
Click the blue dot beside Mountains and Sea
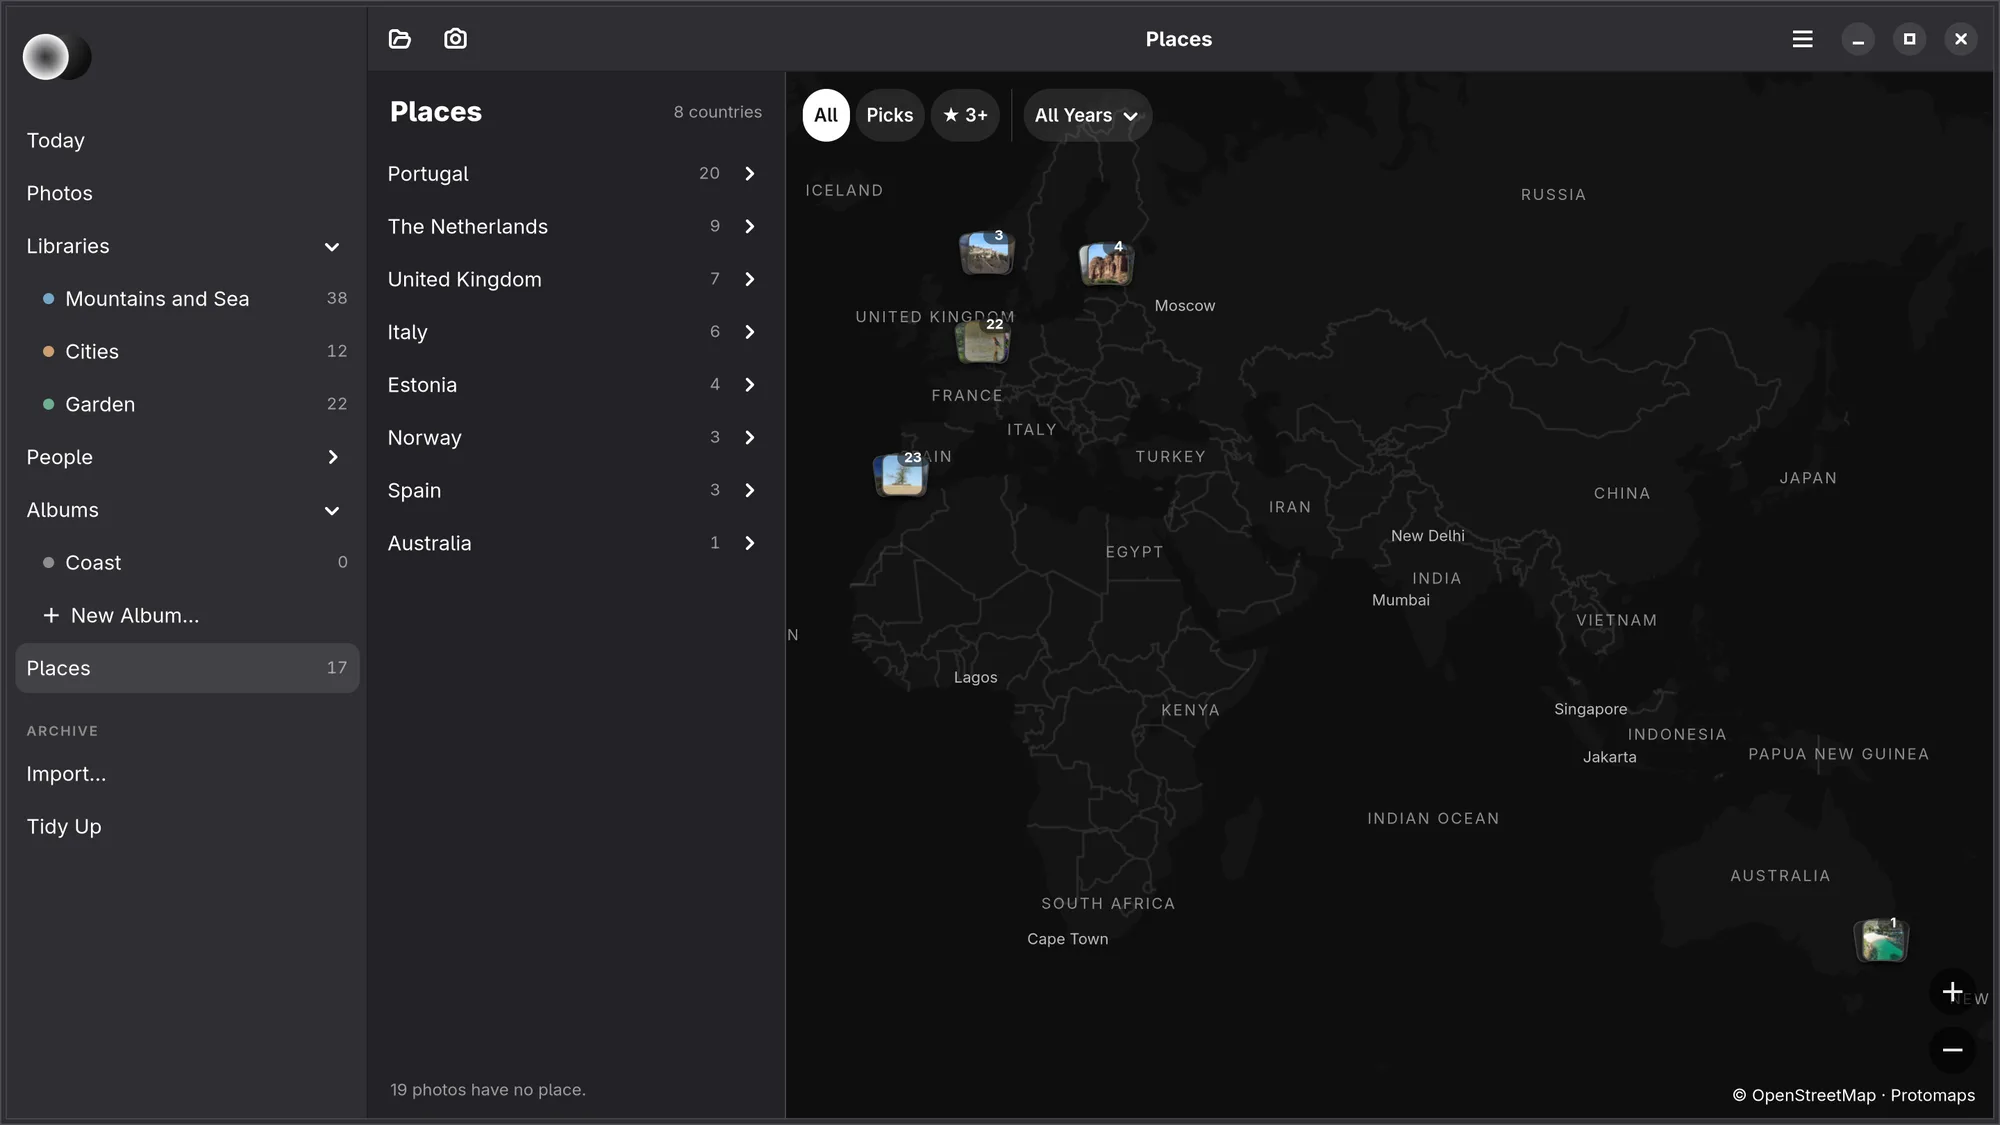pos(48,299)
